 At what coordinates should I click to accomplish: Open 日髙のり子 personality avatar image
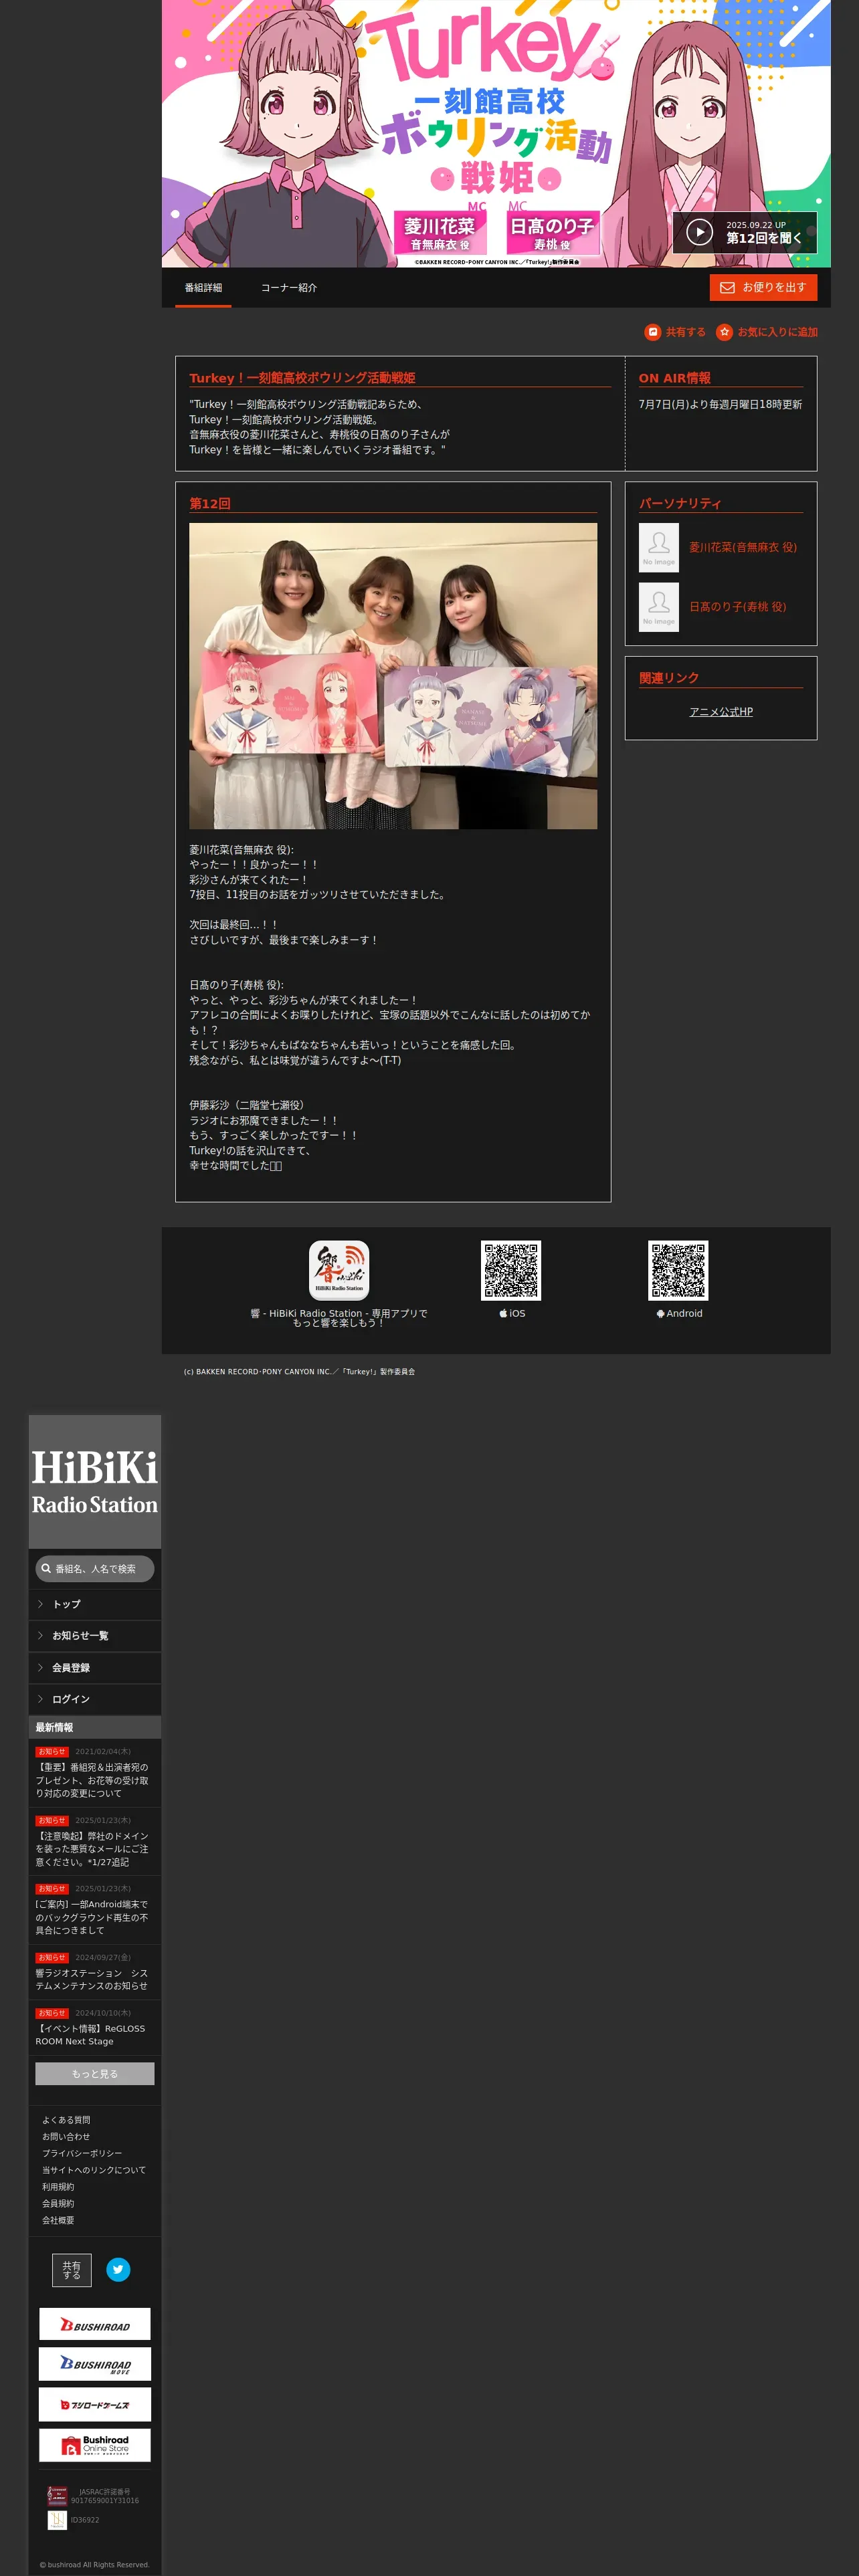click(x=659, y=607)
